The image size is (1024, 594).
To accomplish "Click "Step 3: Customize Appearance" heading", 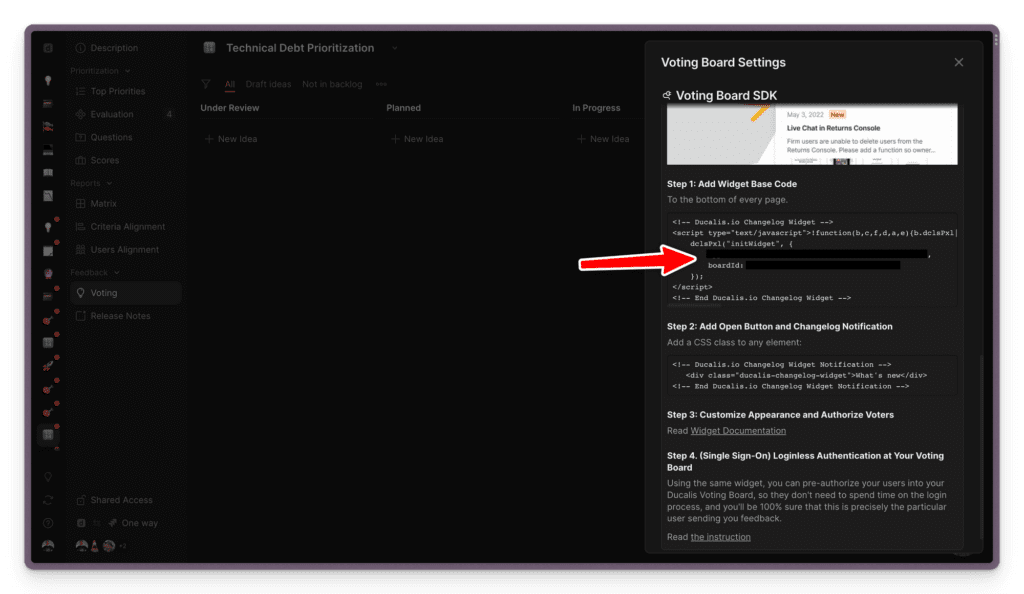I will click(780, 414).
